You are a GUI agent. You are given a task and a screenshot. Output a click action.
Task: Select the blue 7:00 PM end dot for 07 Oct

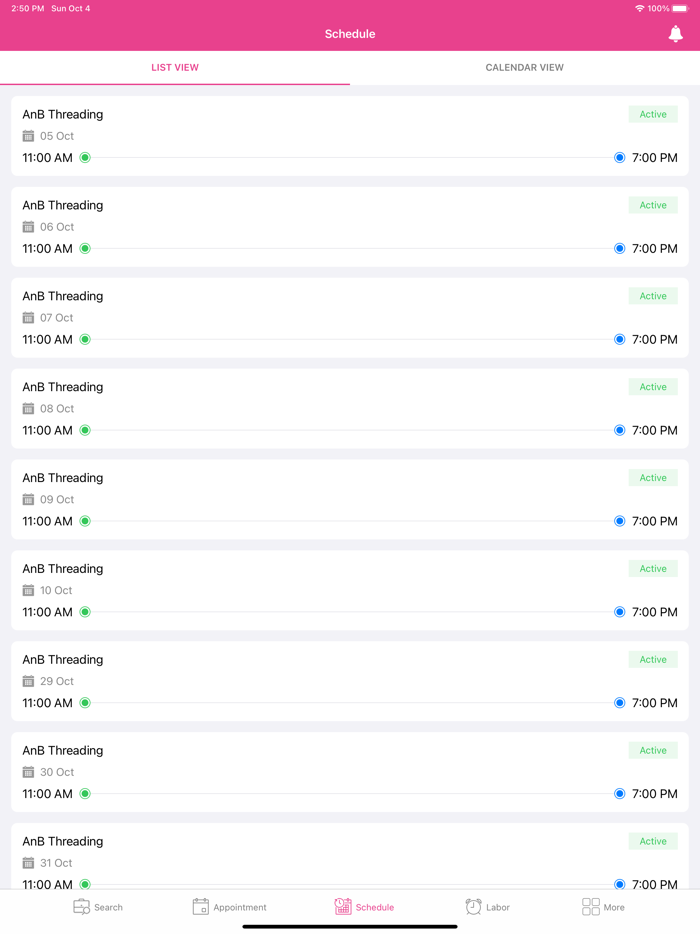click(620, 340)
